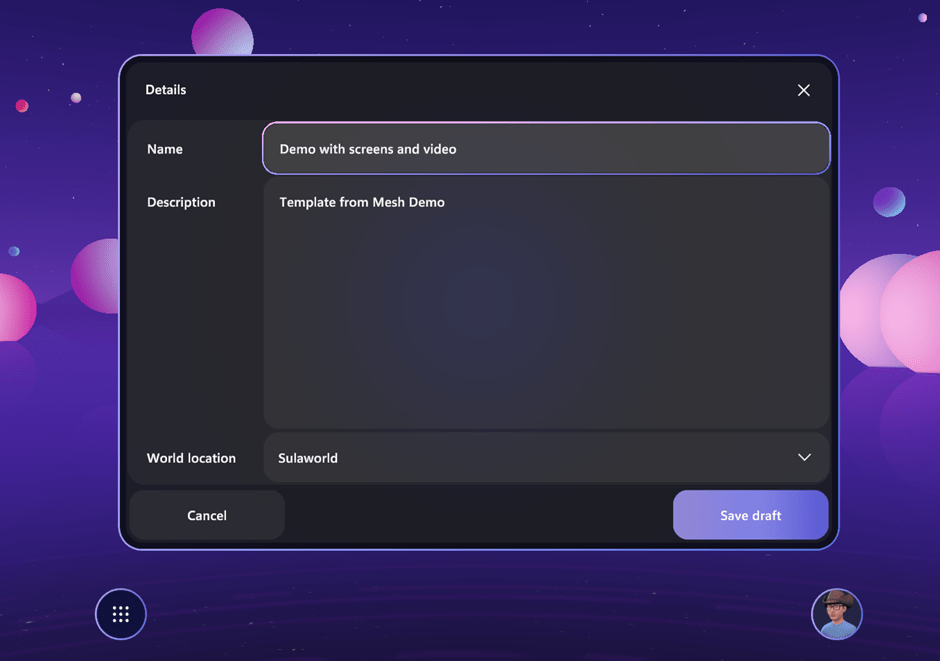
Task: Click the Details dialog title
Action: click(x=166, y=90)
